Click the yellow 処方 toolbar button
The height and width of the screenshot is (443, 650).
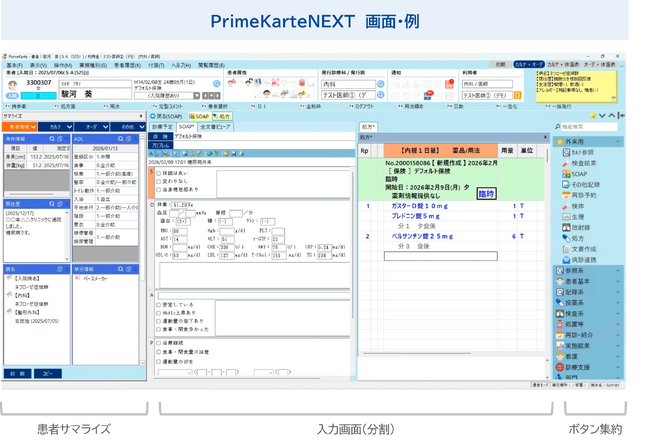point(221,116)
